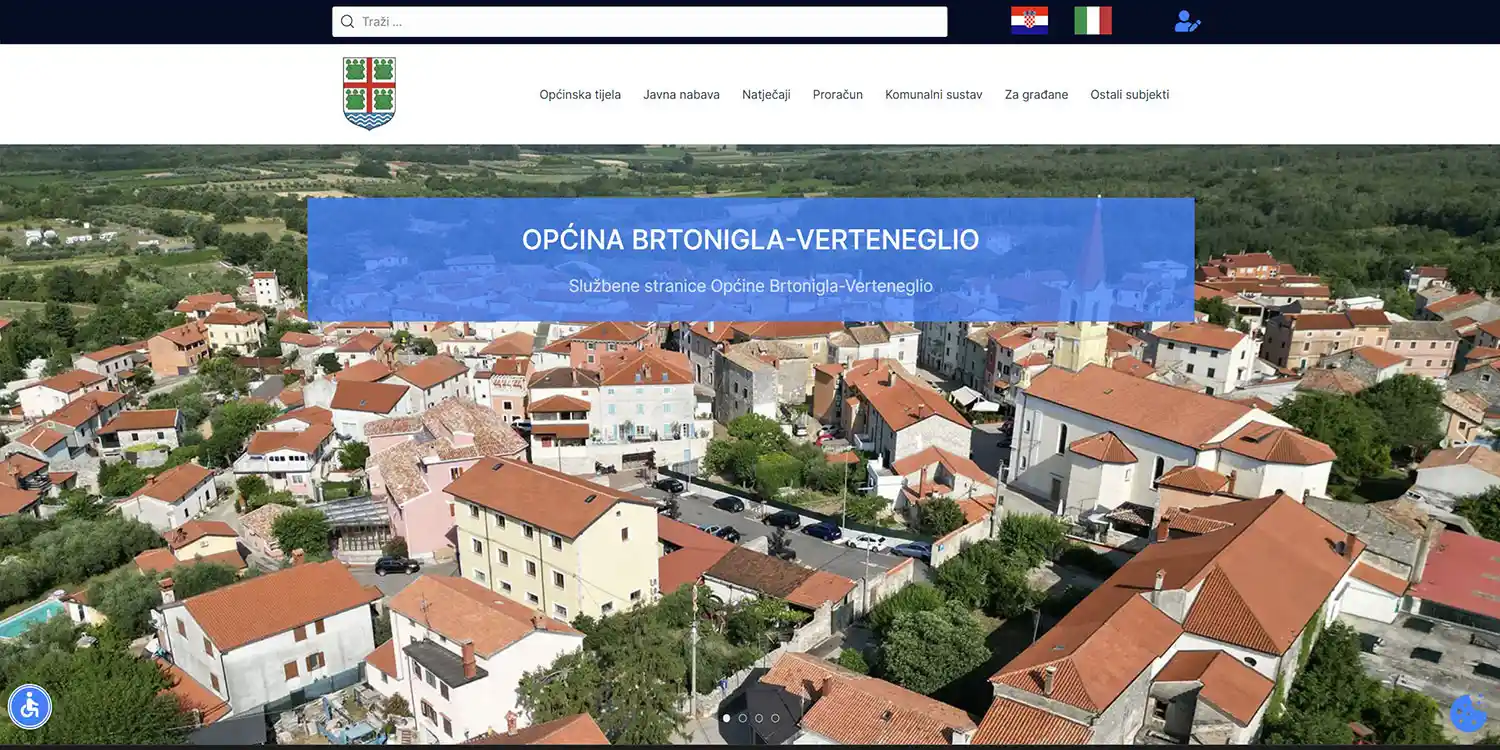Select Javna nabava in the navigation
Image resolution: width=1500 pixels, height=750 pixels.
[681, 94]
